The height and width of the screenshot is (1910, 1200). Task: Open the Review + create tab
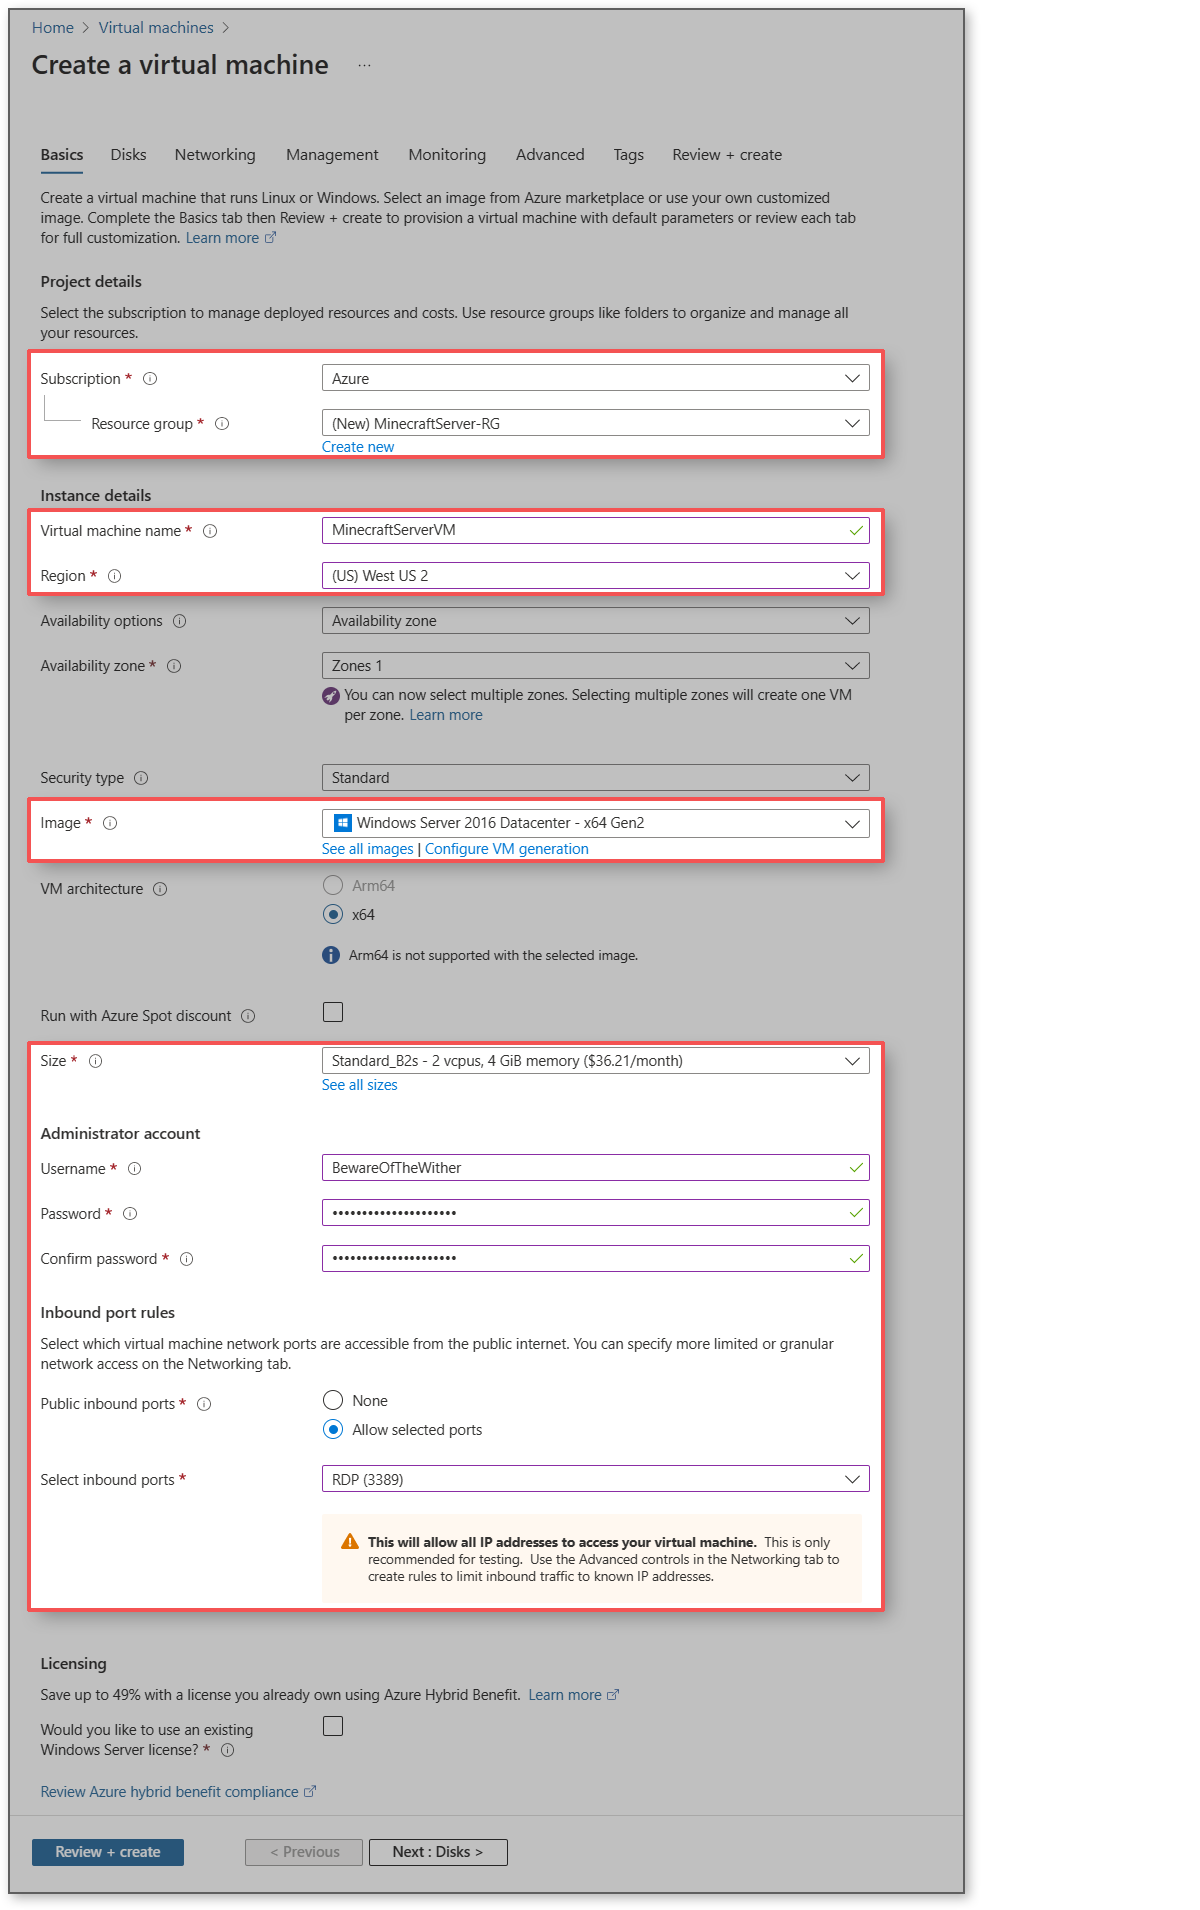pyautogui.click(x=727, y=155)
